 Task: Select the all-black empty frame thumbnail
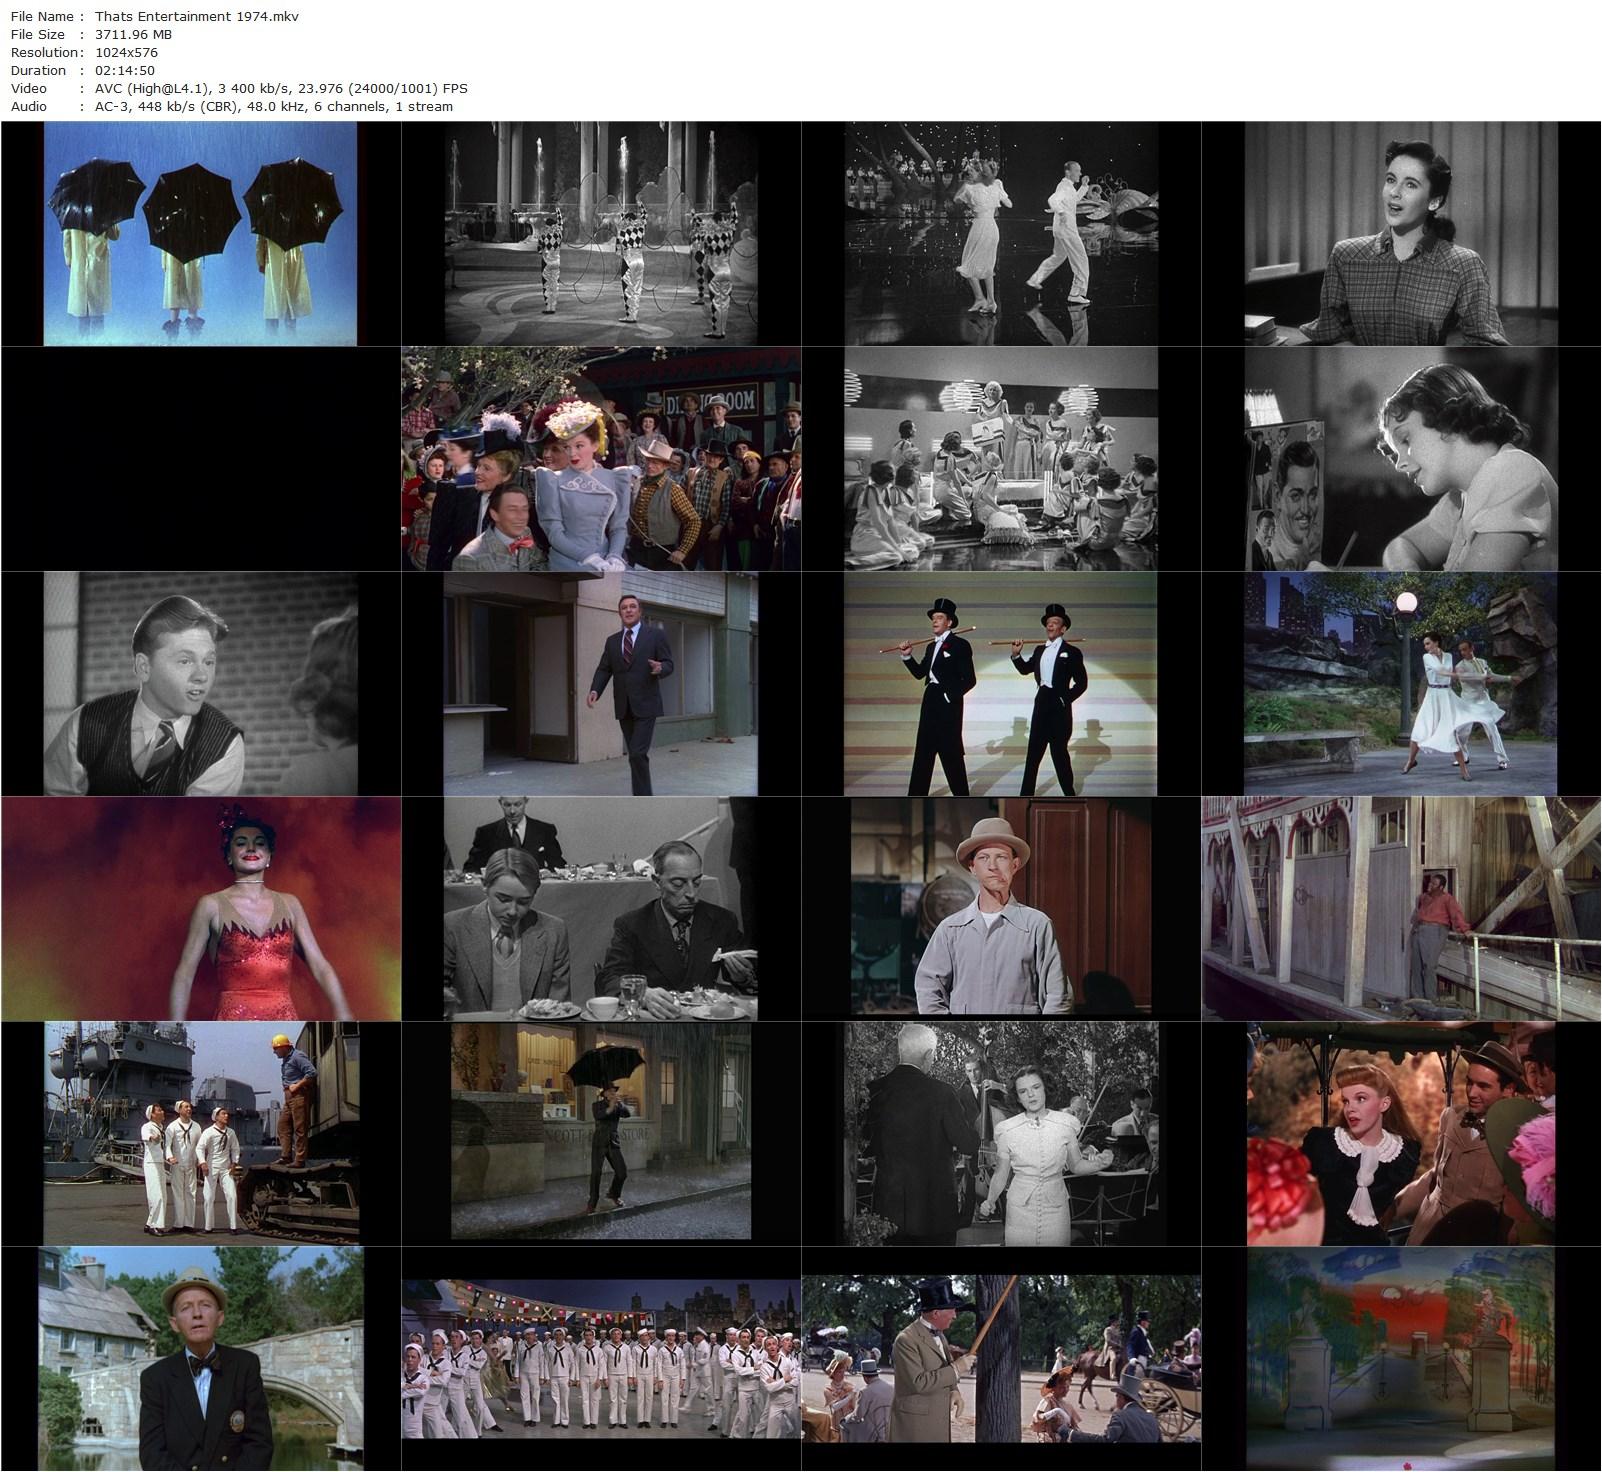pyautogui.click(x=201, y=459)
